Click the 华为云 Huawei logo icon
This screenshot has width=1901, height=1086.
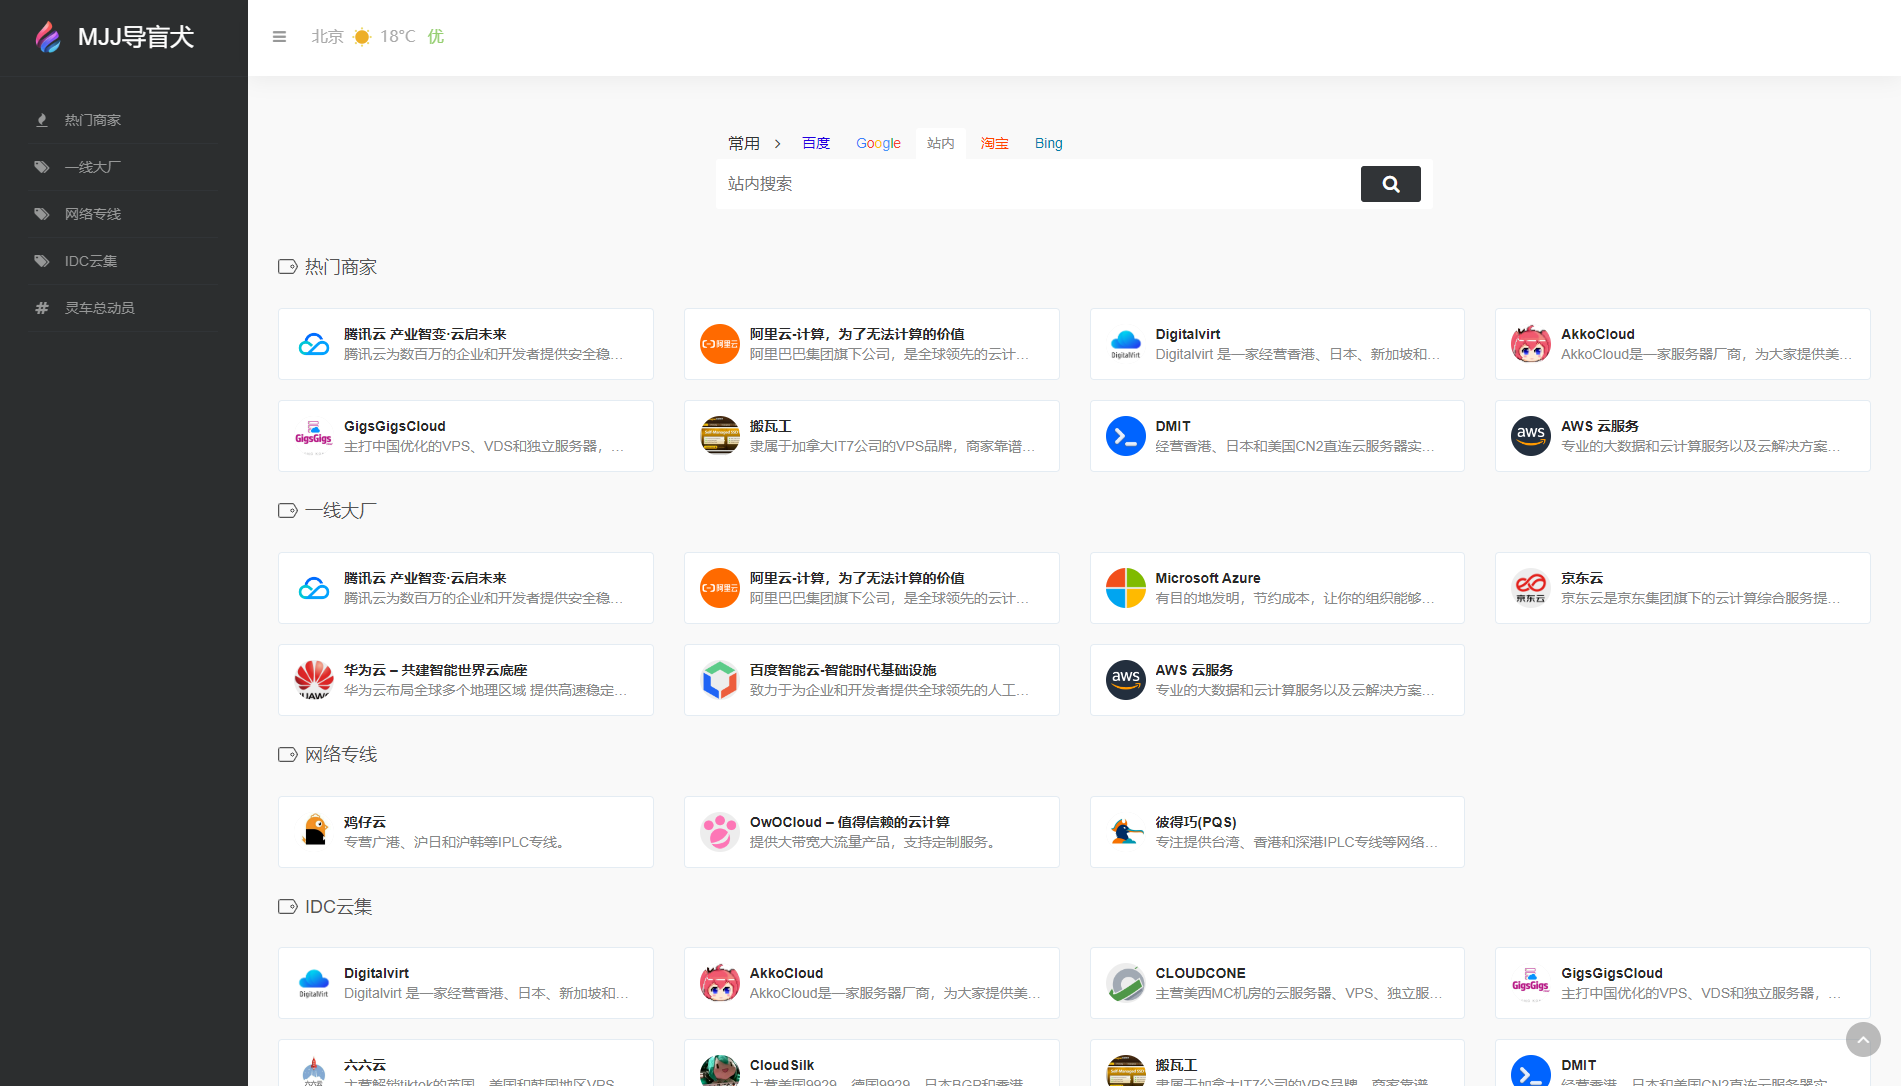point(314,680)
